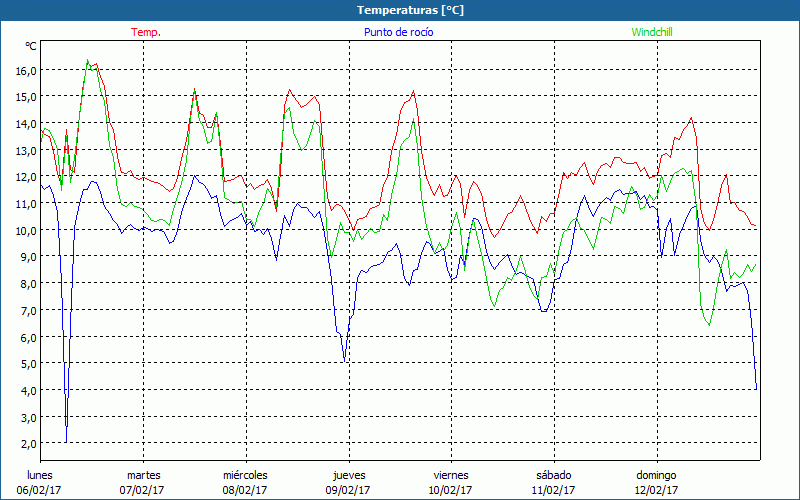Click the Temperaturas [°C] chart title
The image size is (800, 500).
tap(410, 10)
